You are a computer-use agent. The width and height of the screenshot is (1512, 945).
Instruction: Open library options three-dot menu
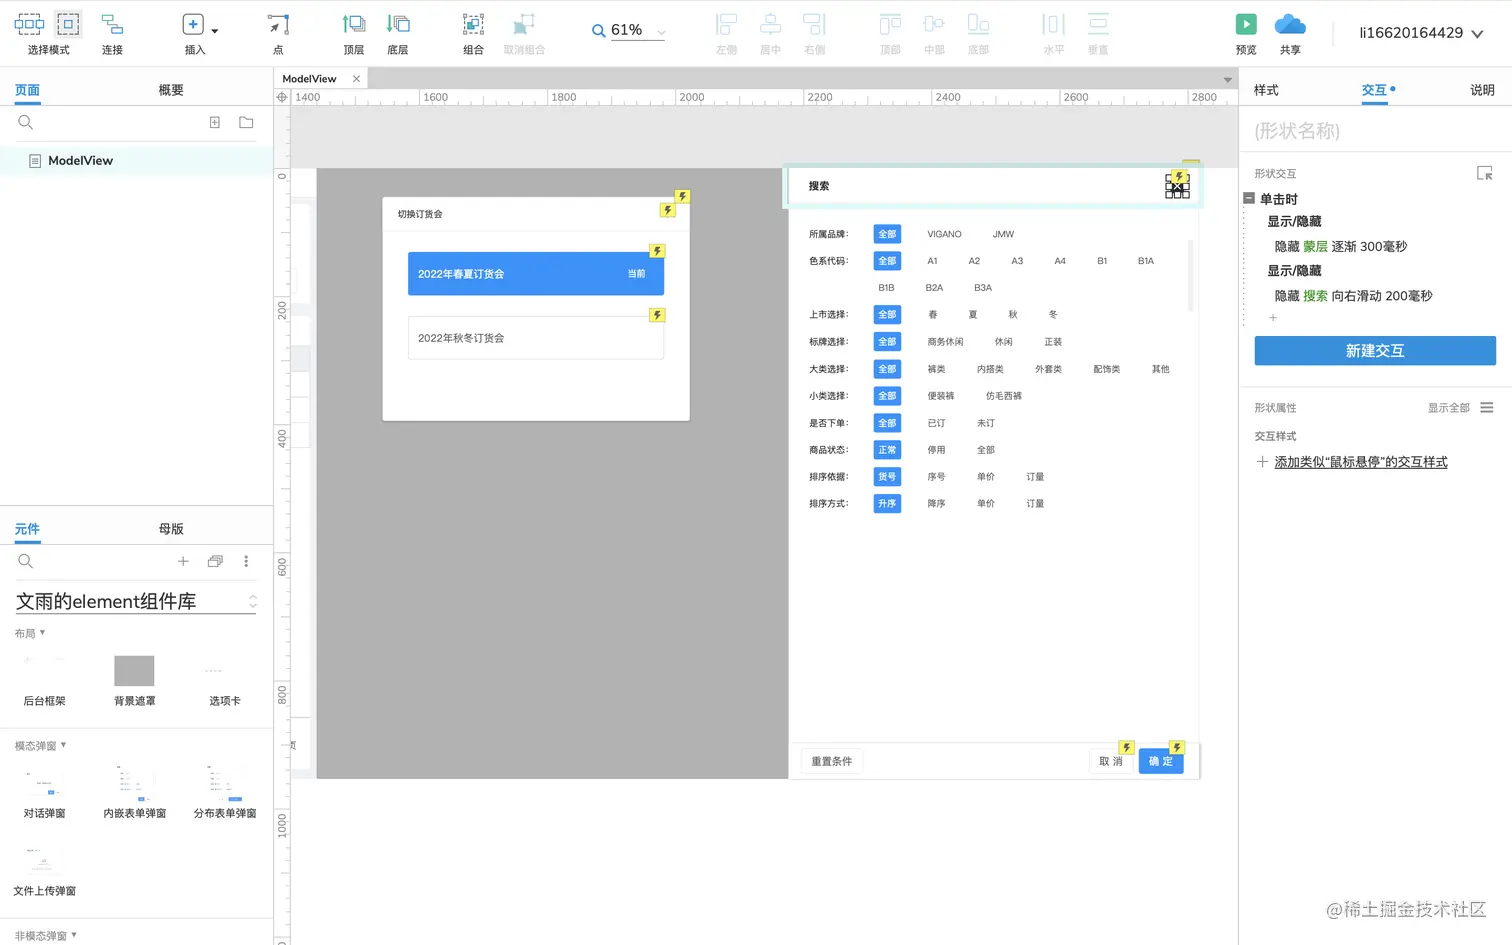click(x=246, y=561)
